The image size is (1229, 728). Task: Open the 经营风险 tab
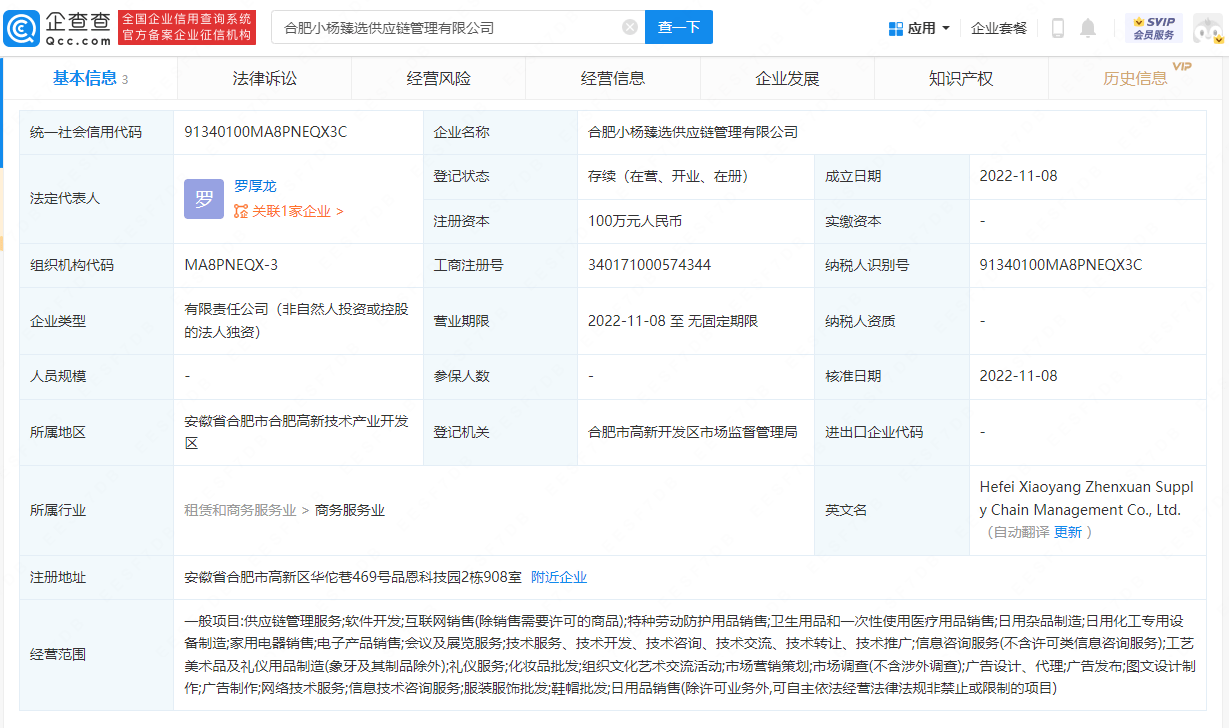438,78
